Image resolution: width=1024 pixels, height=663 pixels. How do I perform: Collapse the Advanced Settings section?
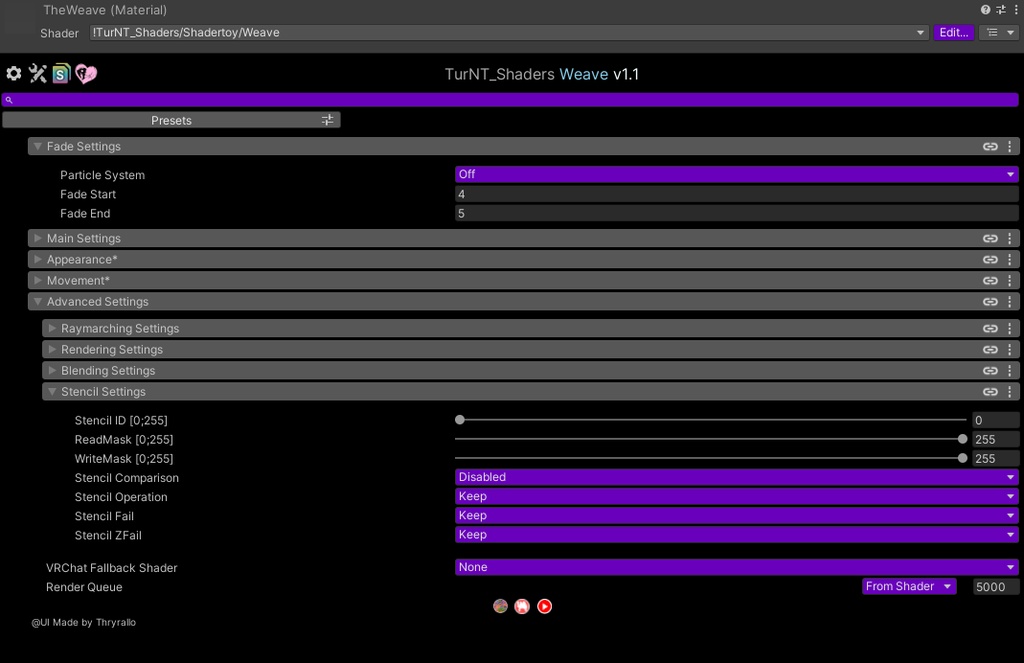tap(38, 302)
